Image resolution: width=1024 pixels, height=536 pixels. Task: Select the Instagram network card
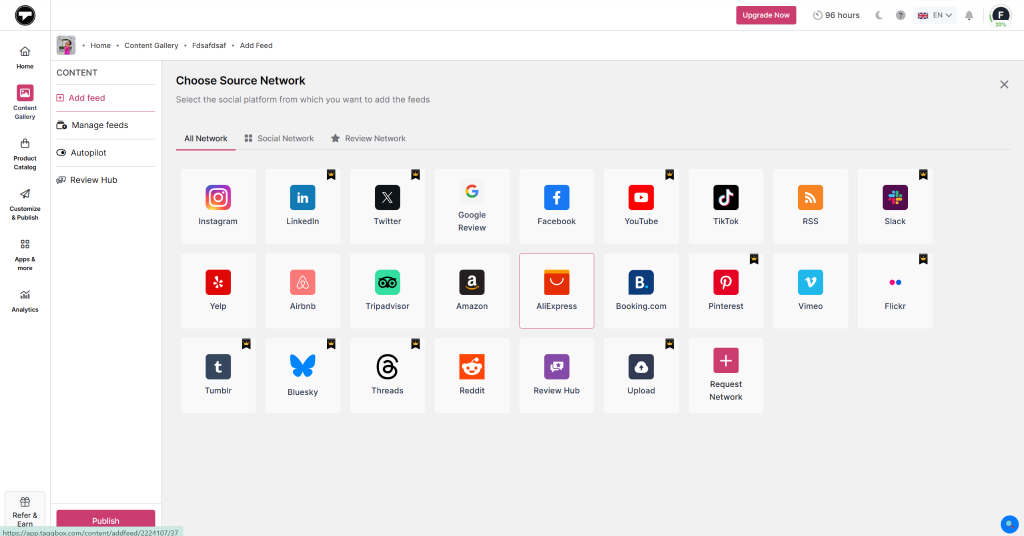[218, 206]
